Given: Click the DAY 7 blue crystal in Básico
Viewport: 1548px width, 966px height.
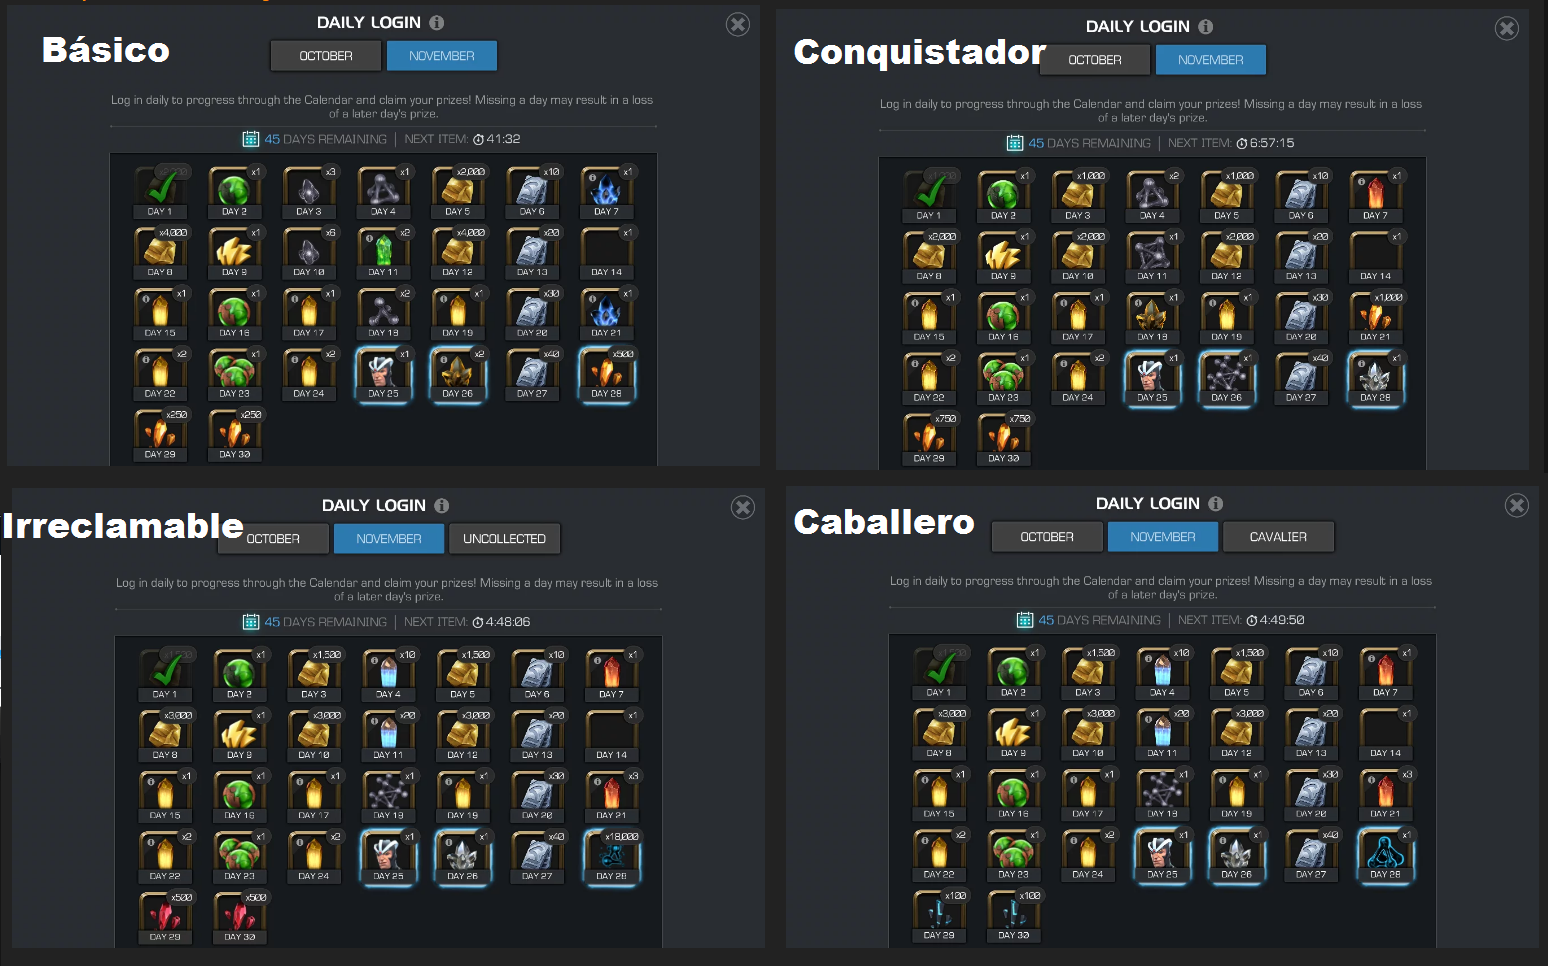Looking at the screenshot, I should 606,191.
